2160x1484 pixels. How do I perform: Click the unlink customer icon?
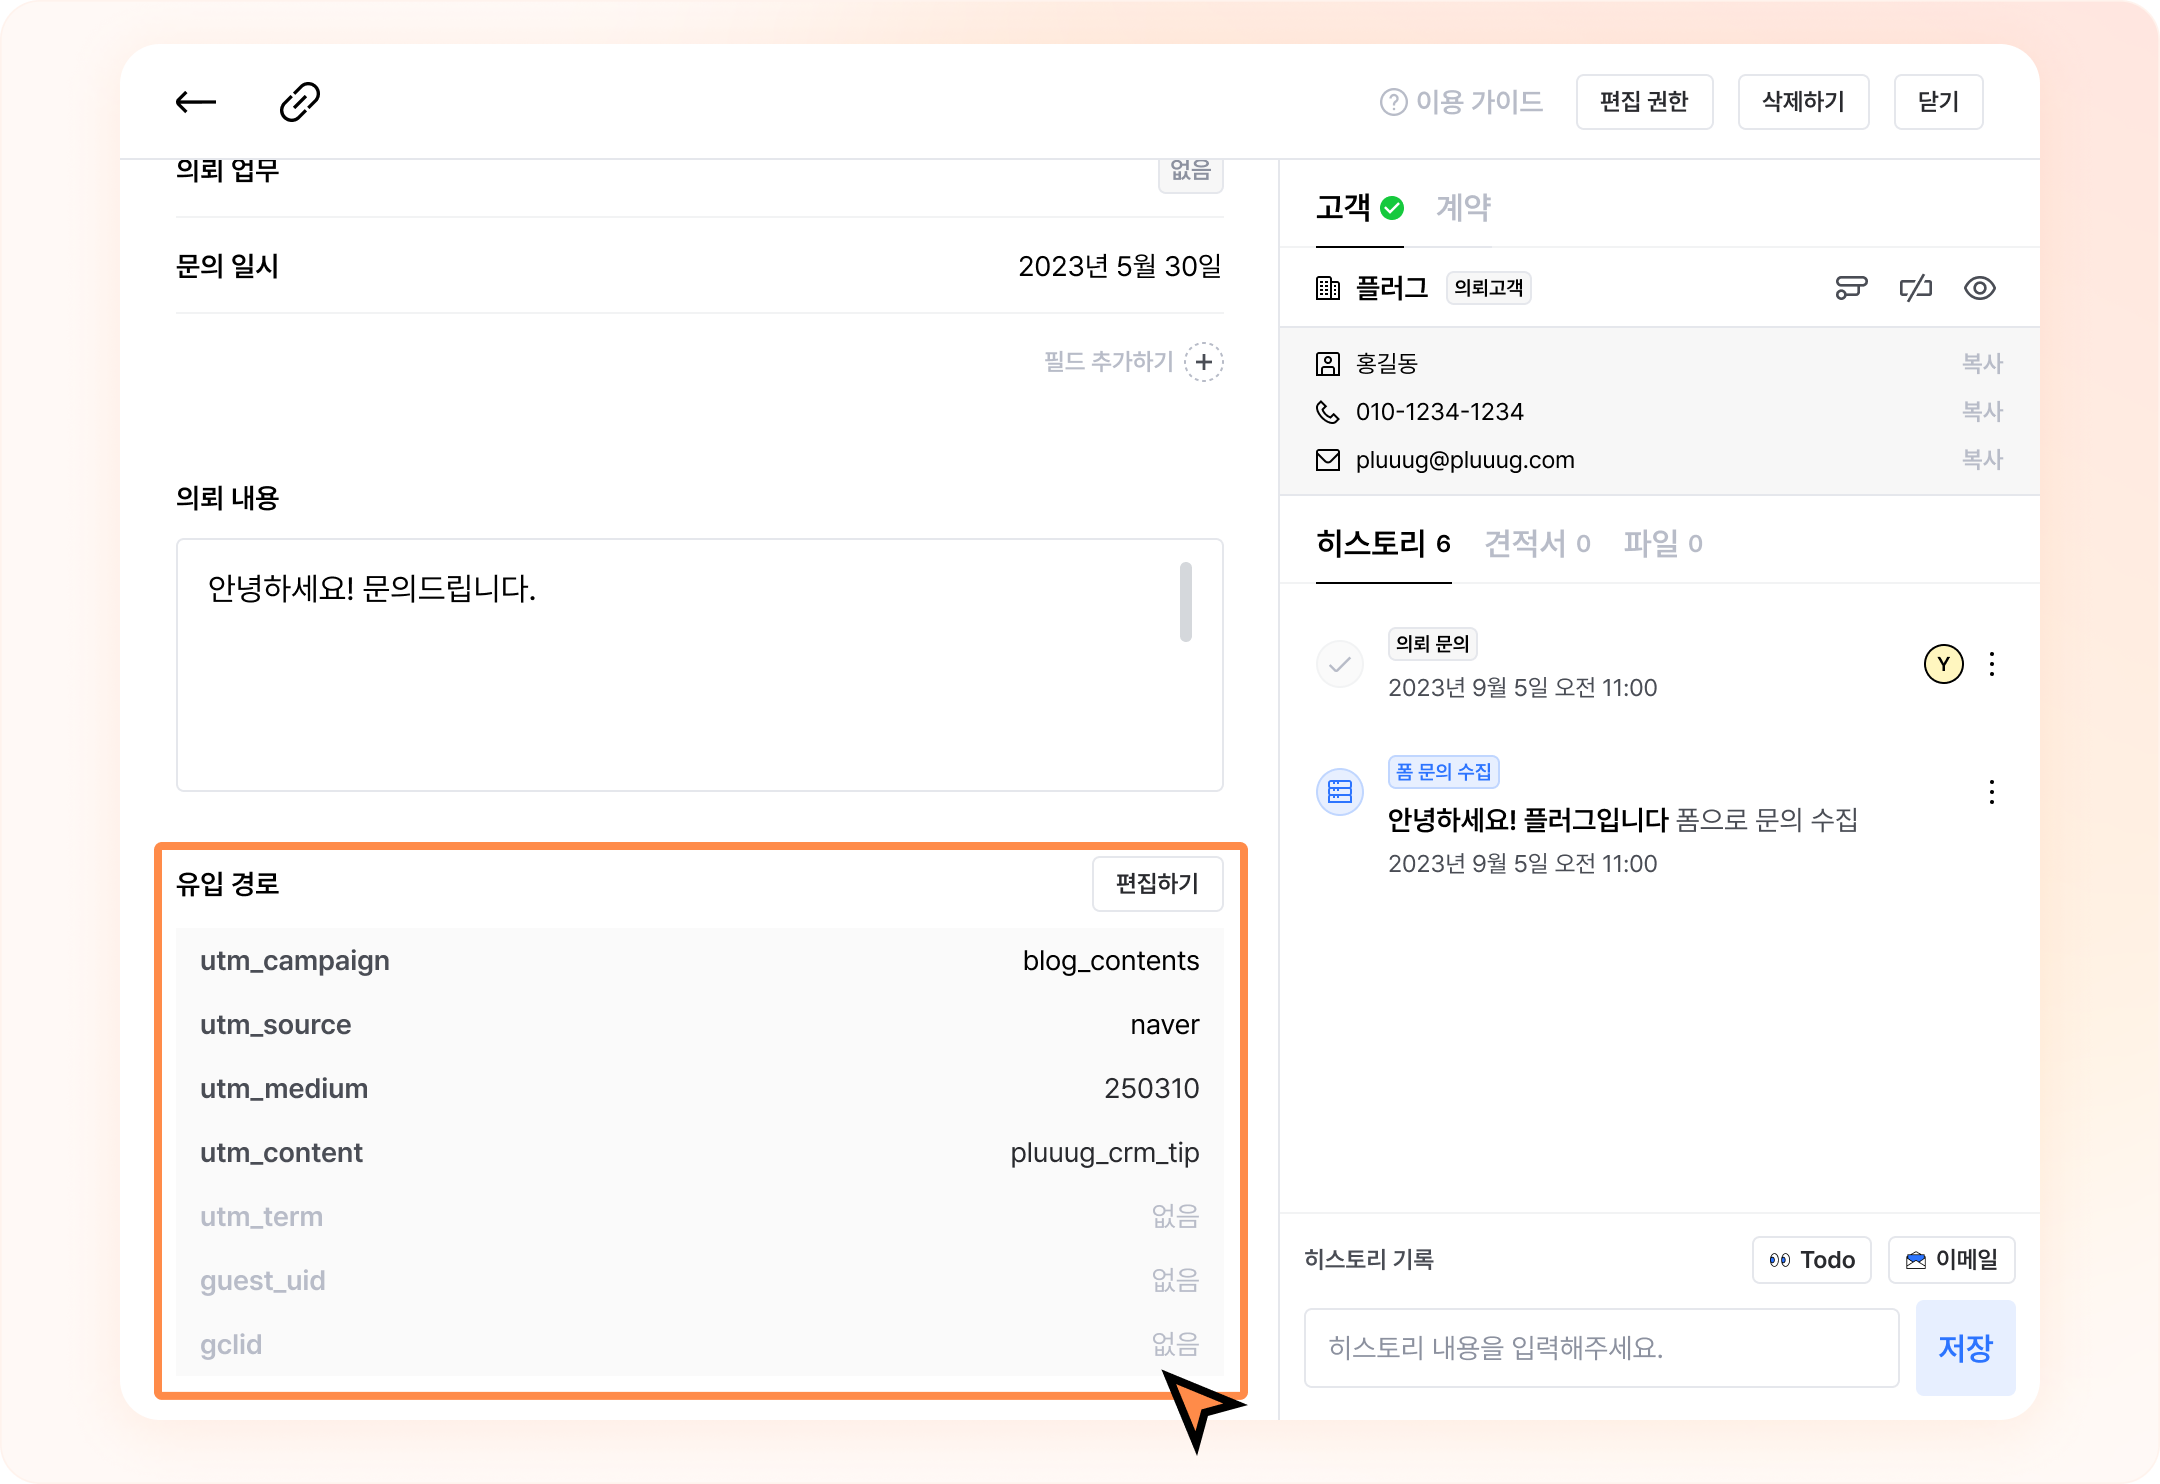click(1915, 289)
